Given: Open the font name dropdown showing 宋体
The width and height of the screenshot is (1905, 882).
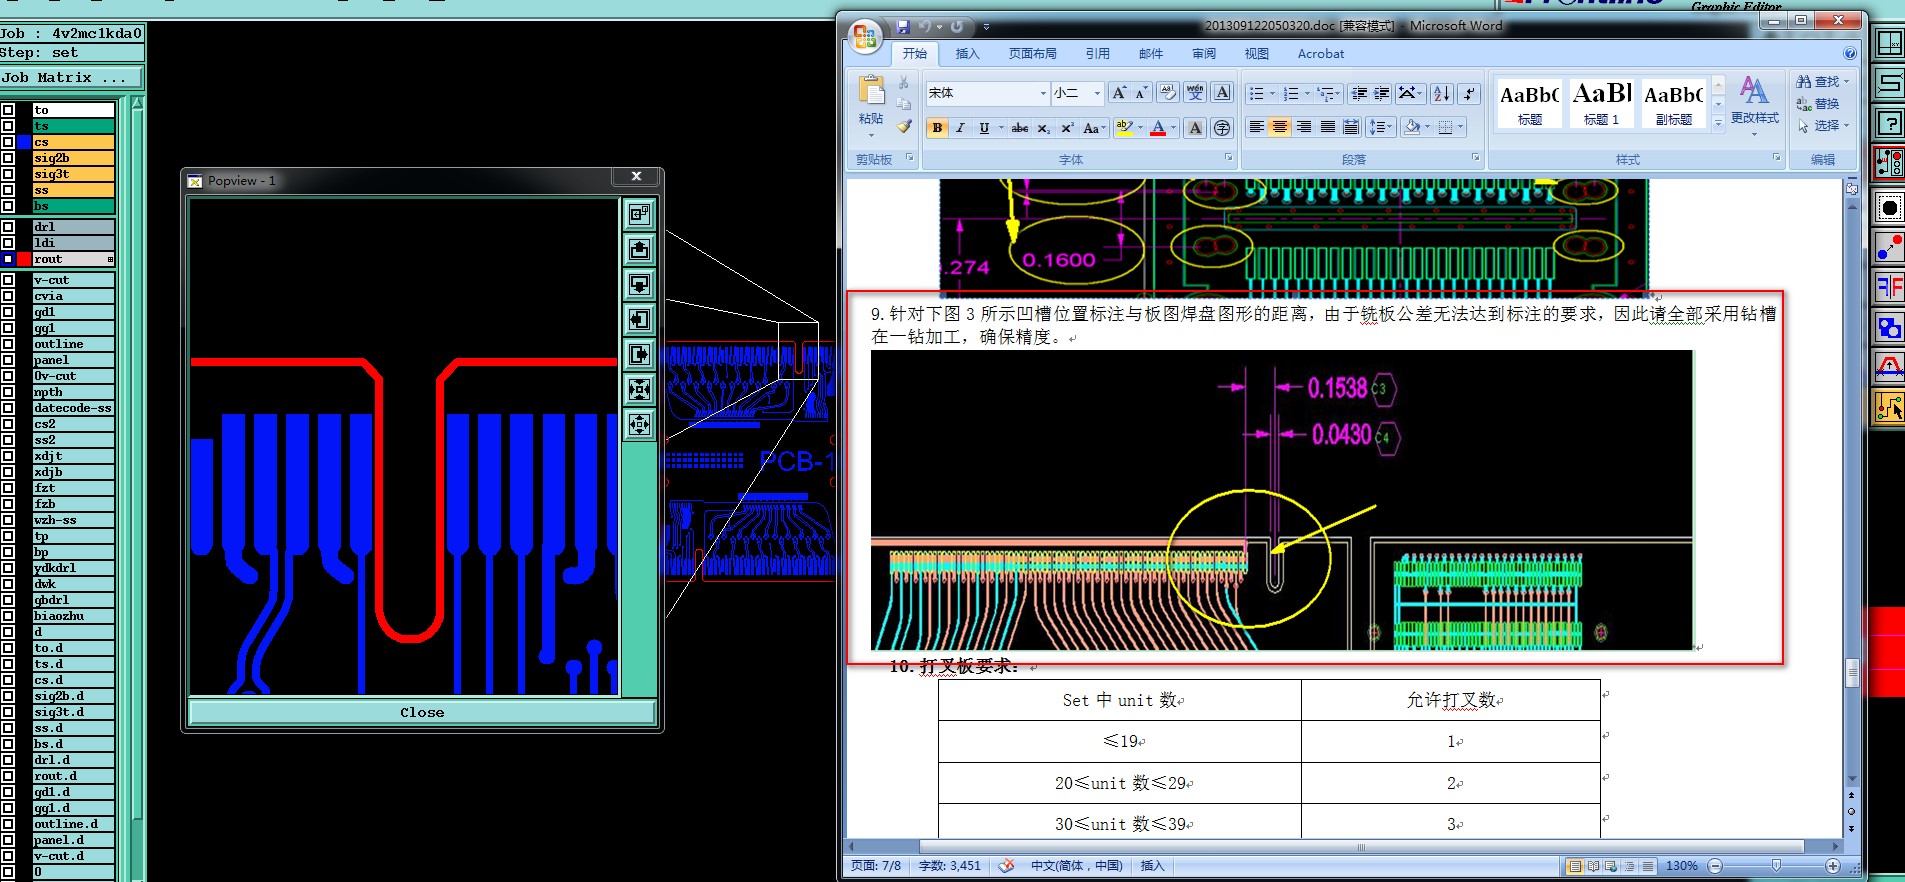Looking at the screenshot, I should (1043, 93).
